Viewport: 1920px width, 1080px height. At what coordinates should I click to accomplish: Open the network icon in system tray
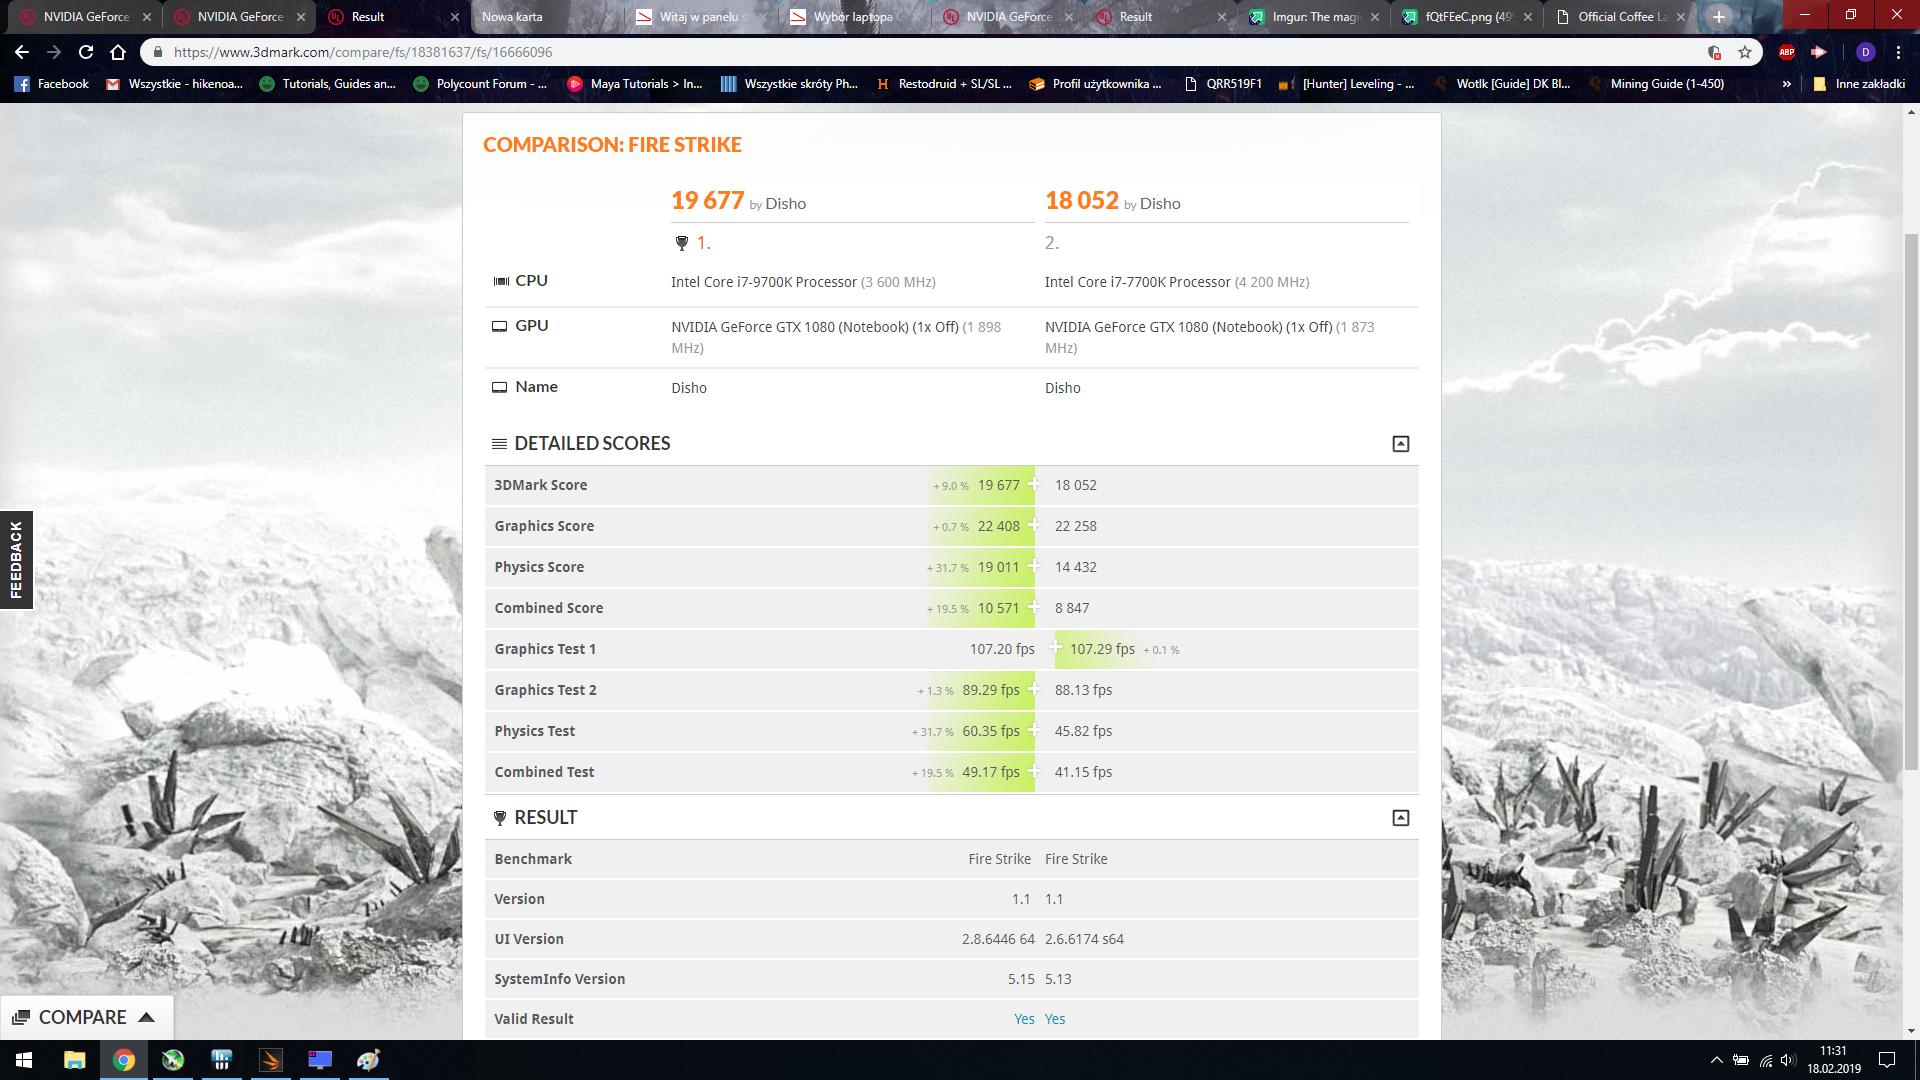1765,1060
